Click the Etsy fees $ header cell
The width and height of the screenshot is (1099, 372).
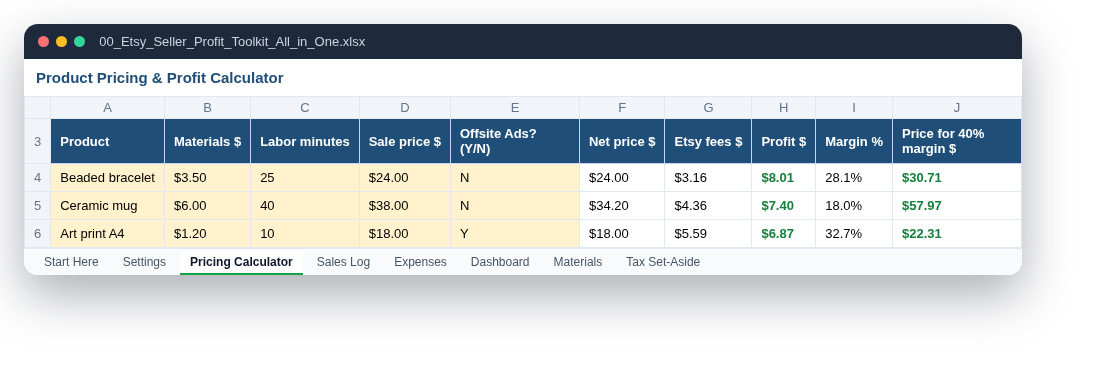coord(709,142)
